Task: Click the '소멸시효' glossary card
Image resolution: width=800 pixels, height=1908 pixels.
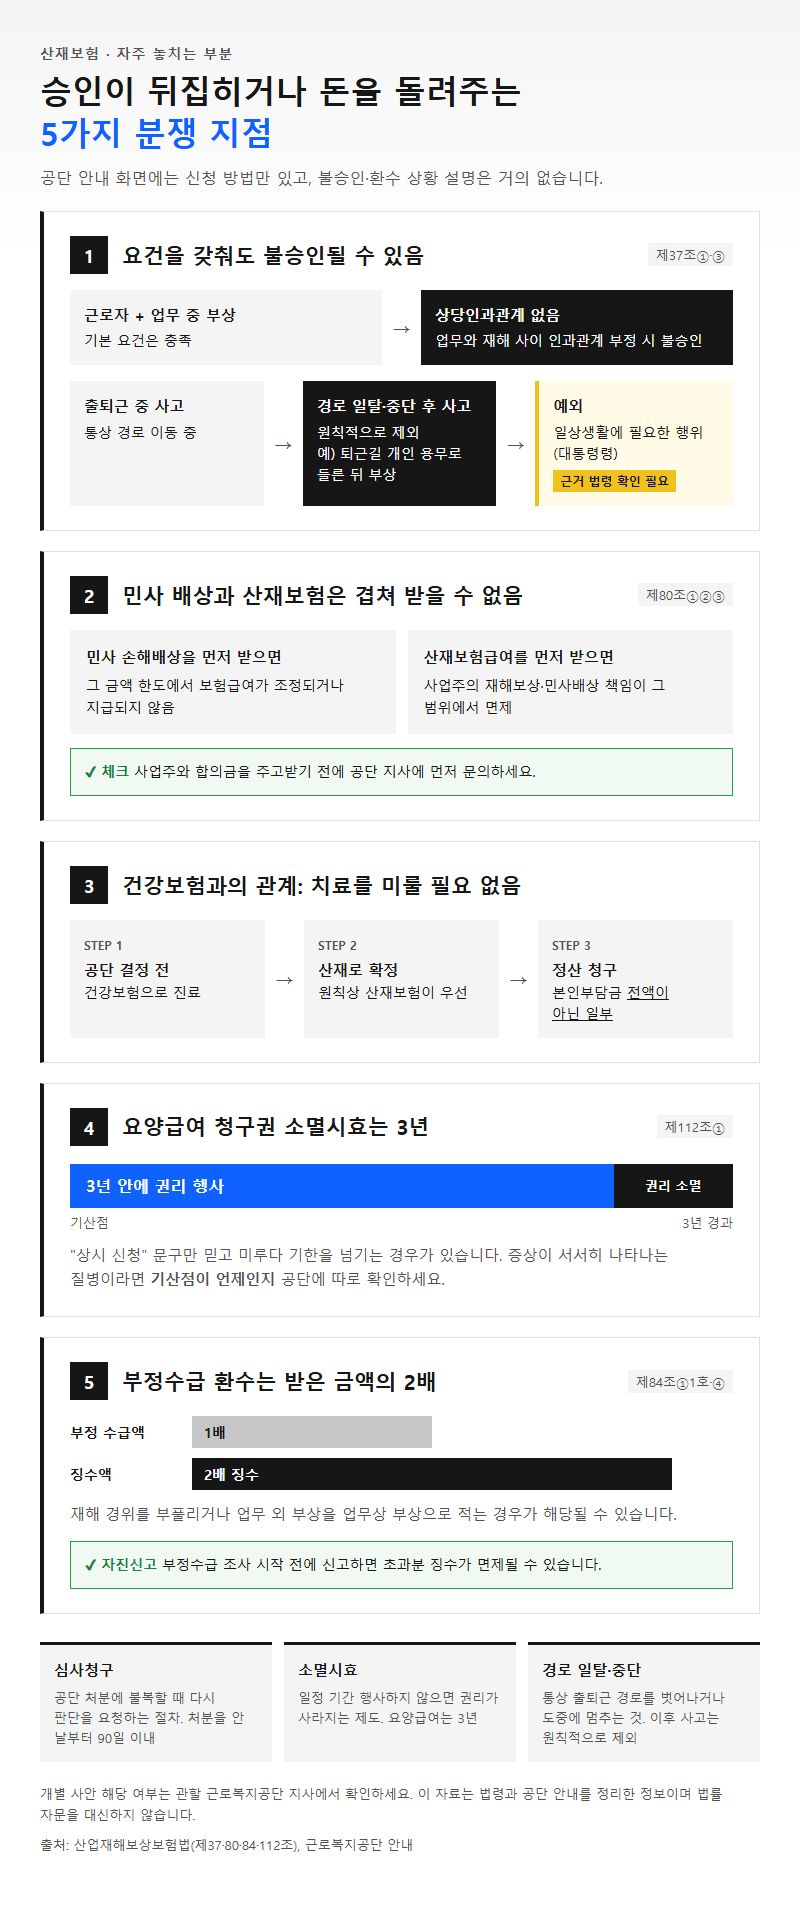Action: click(x=400, y=1702)
